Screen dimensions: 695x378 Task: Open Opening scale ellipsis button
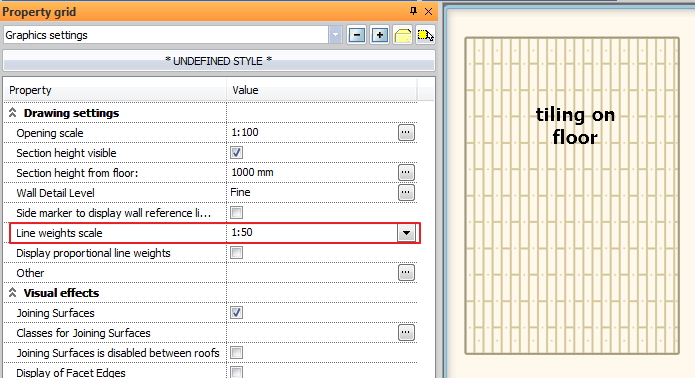coord(406,132)
